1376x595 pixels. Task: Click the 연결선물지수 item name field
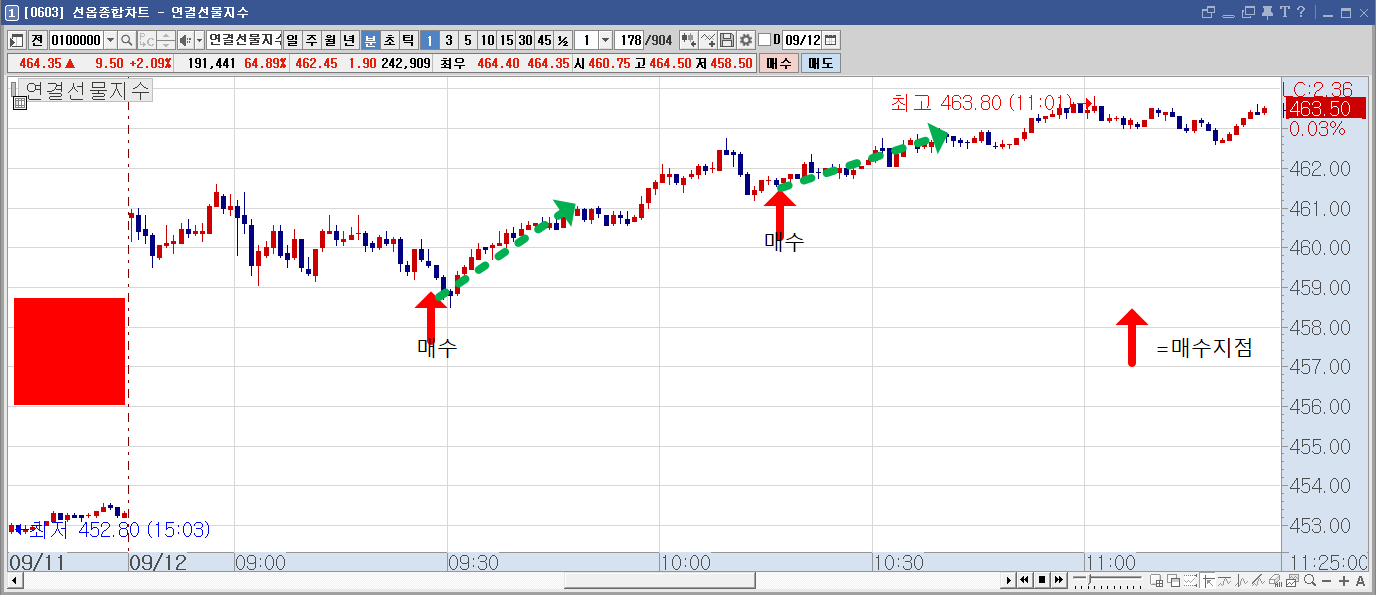[x=244, y=41]
